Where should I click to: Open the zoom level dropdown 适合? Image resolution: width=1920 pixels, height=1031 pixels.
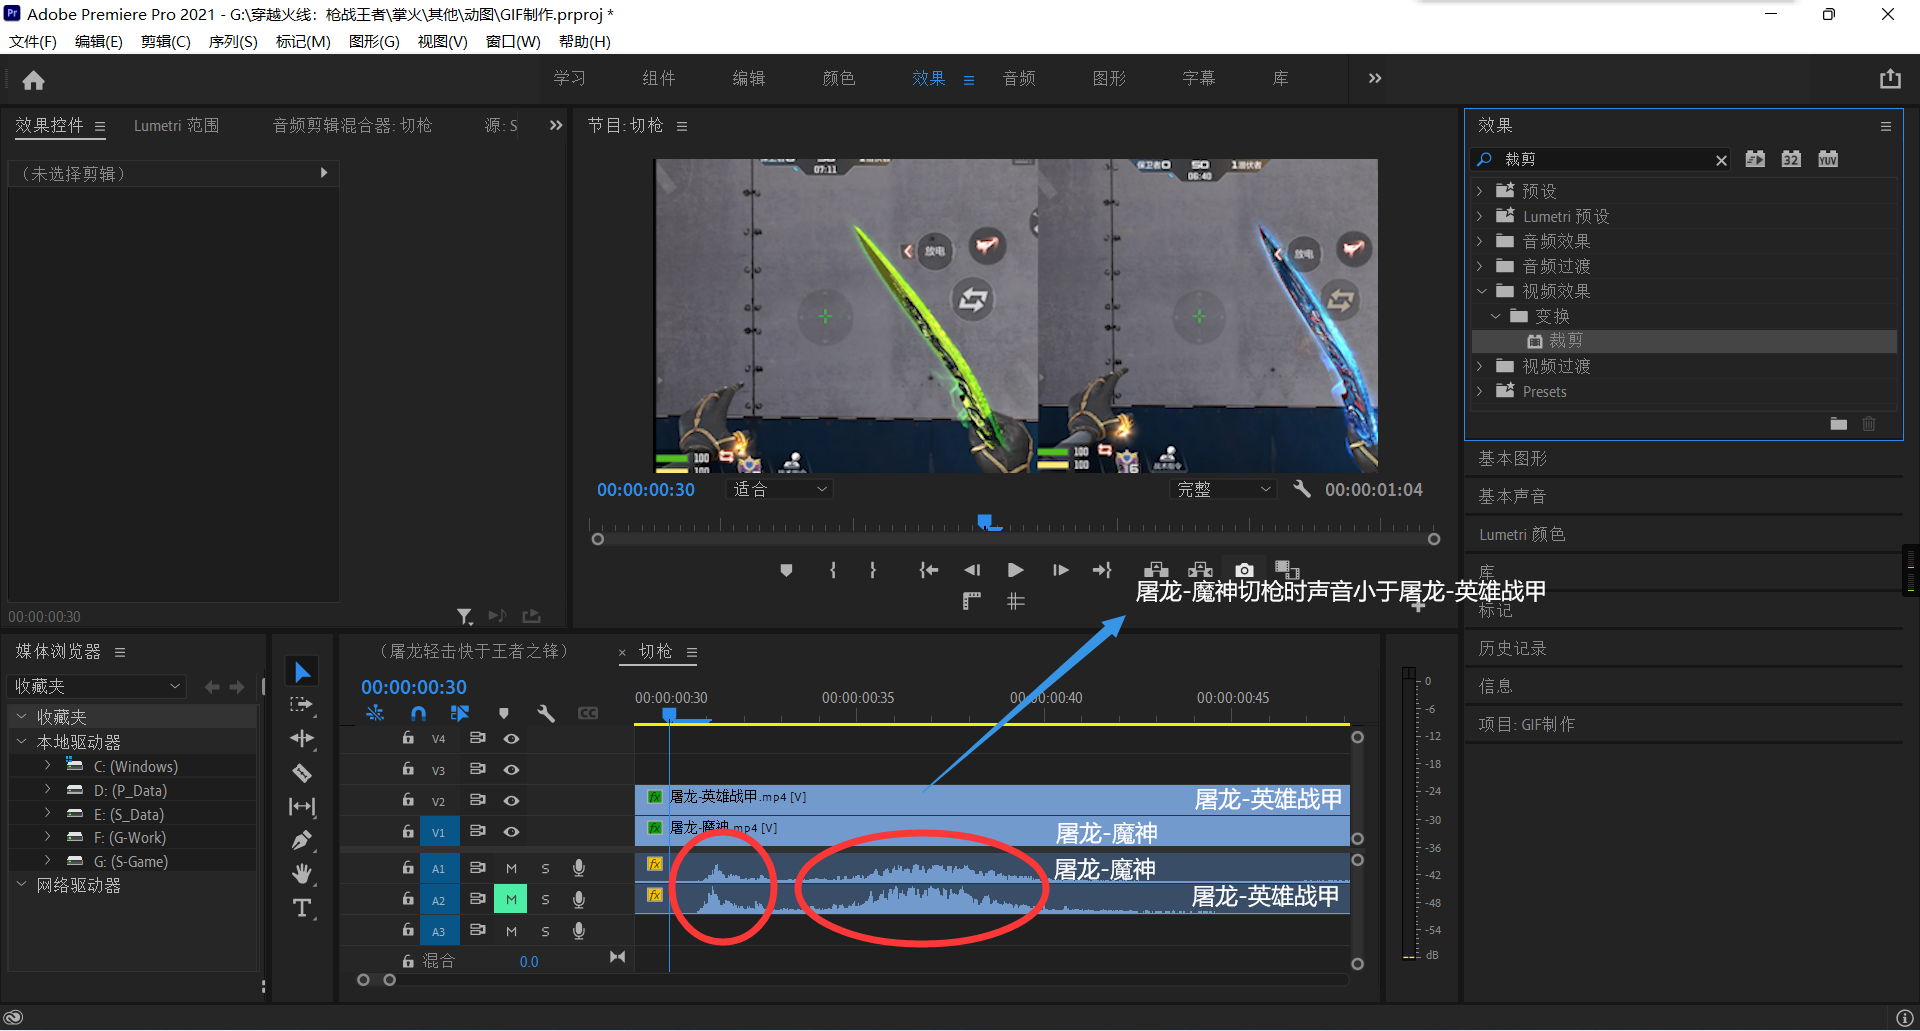pyautogui.click(x=780, y=489)
